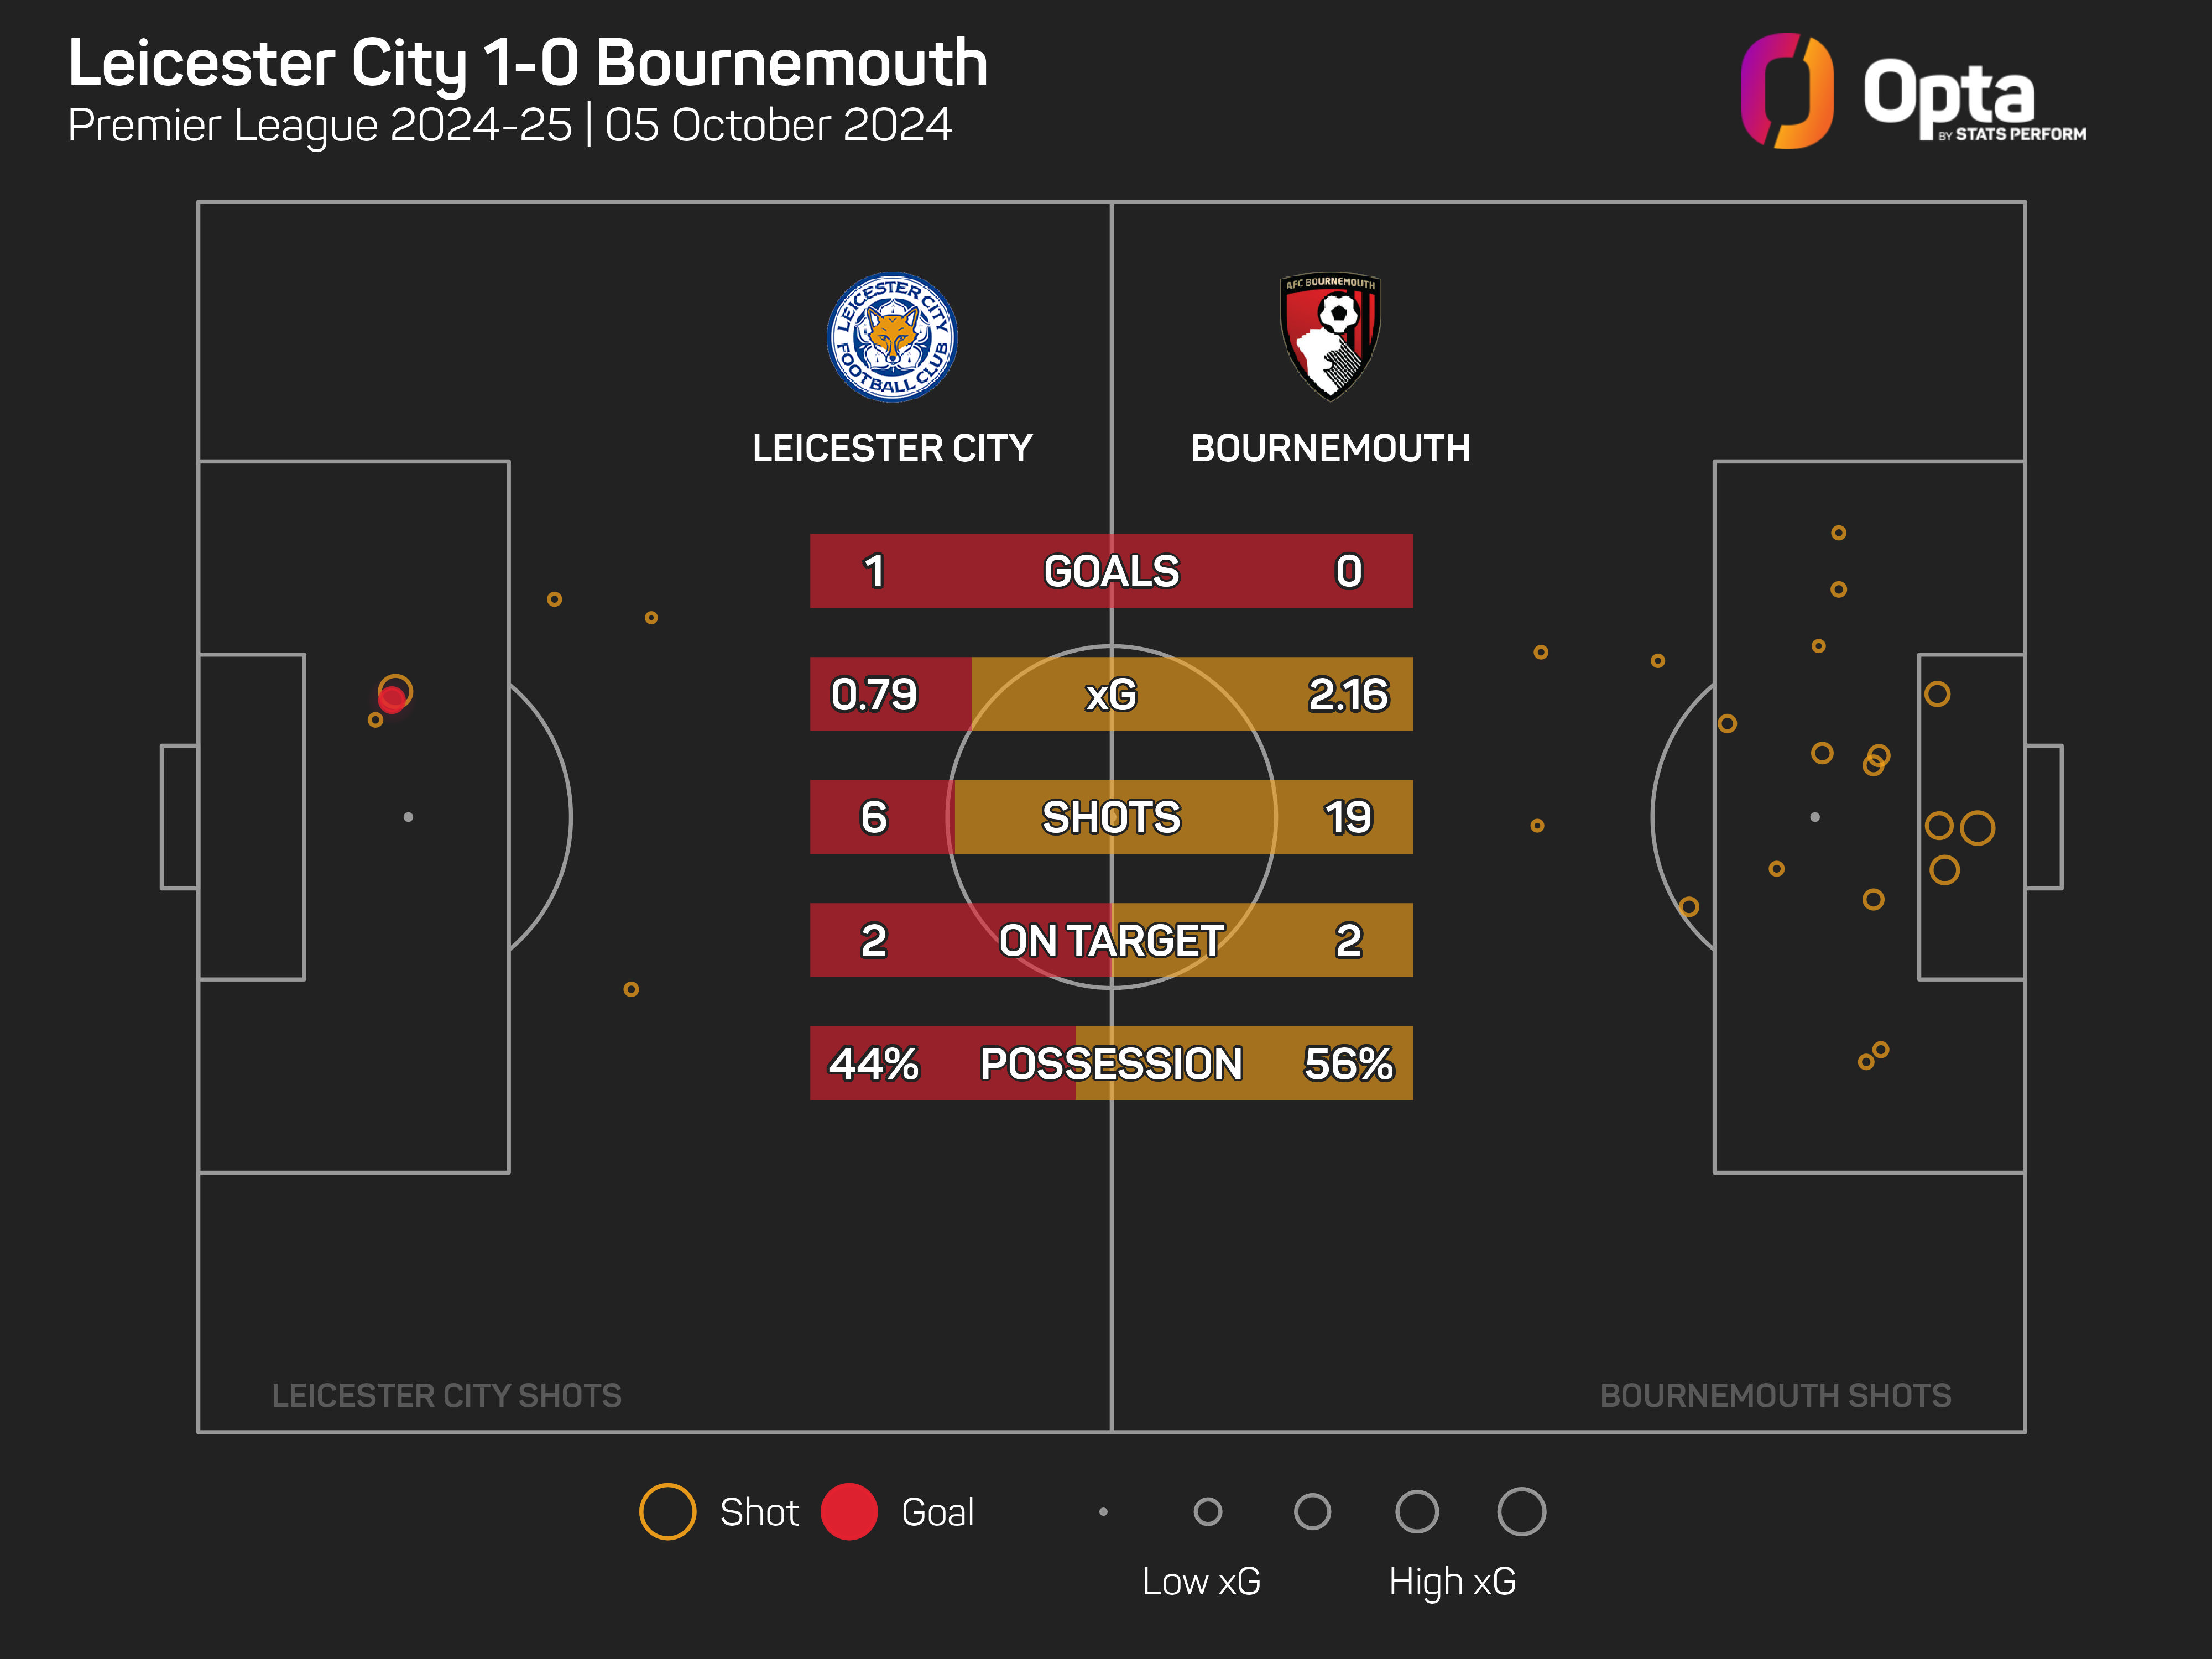Viewport: 2212px width, 1659px height.
Task: Click the BOURNEMOUTH SHOTS caption
Action: [x=1775, y=1395]
